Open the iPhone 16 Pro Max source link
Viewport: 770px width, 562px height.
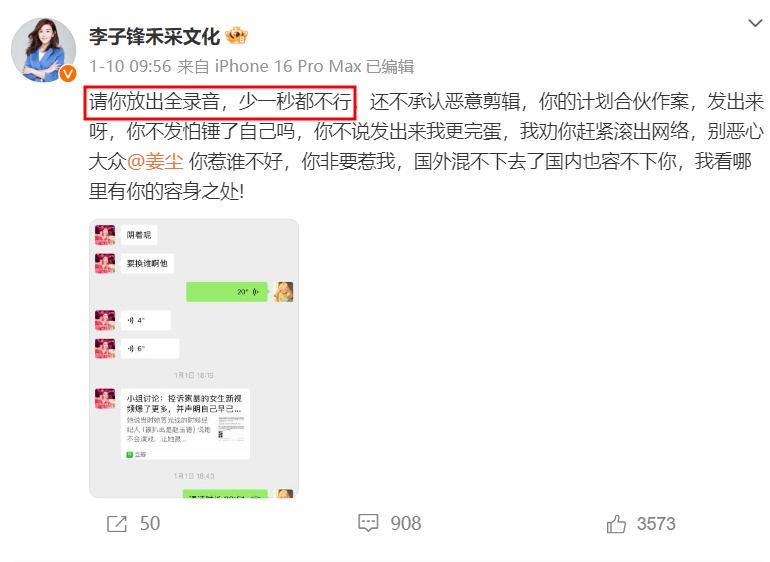point(288,66)
